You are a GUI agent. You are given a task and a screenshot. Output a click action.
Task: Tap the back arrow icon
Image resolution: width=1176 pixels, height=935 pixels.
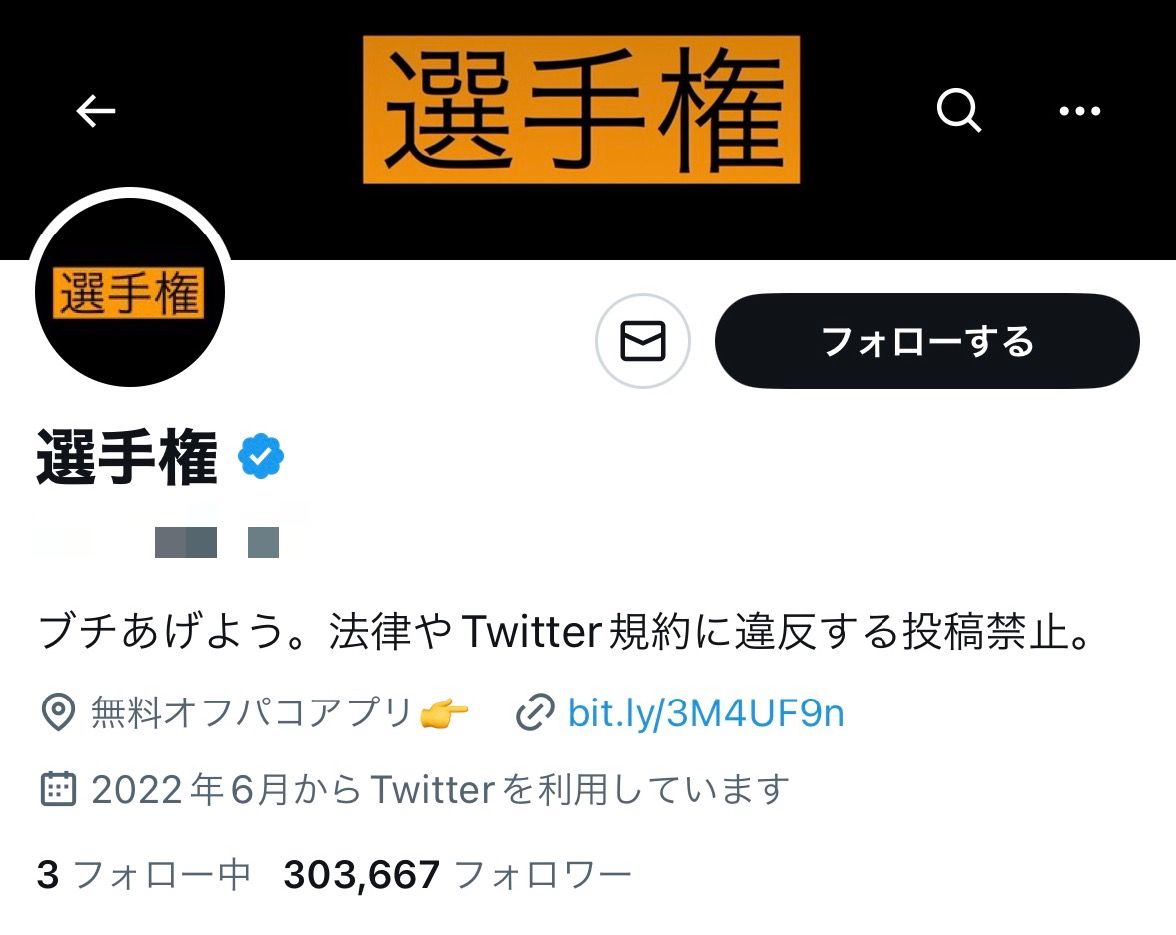96,111
